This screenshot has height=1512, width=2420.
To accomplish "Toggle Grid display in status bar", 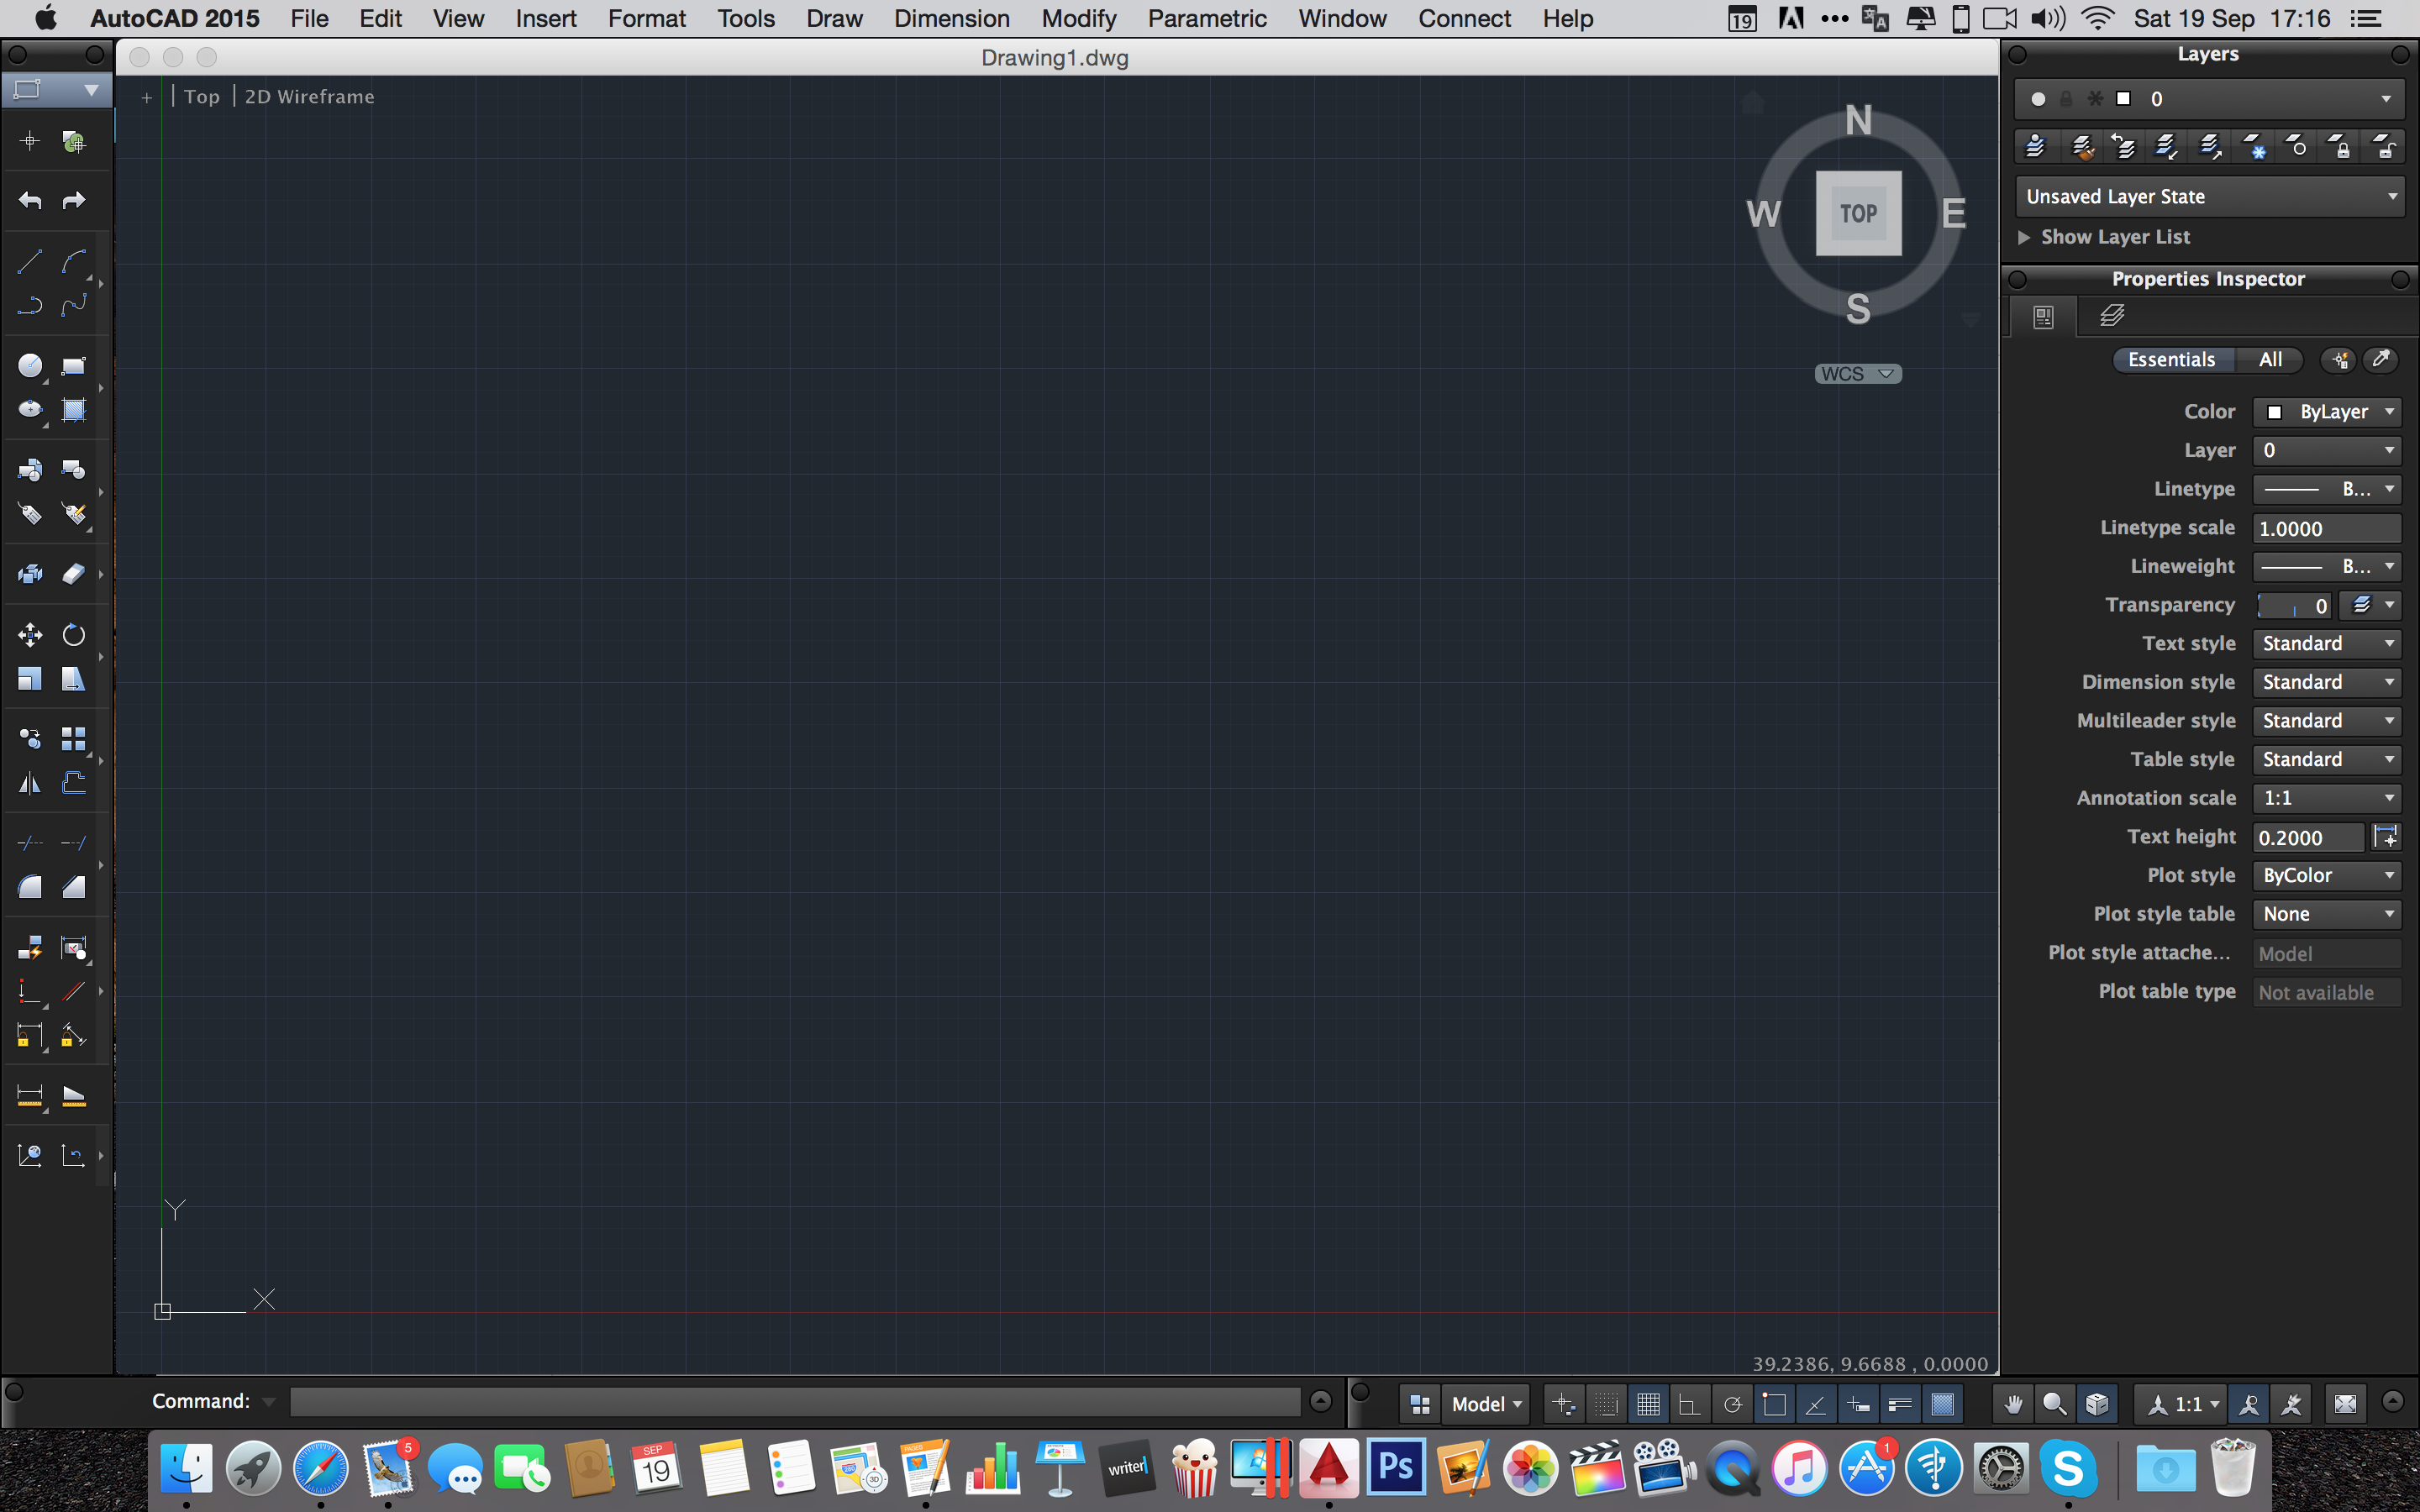I will click(x=1648, y=1404).
